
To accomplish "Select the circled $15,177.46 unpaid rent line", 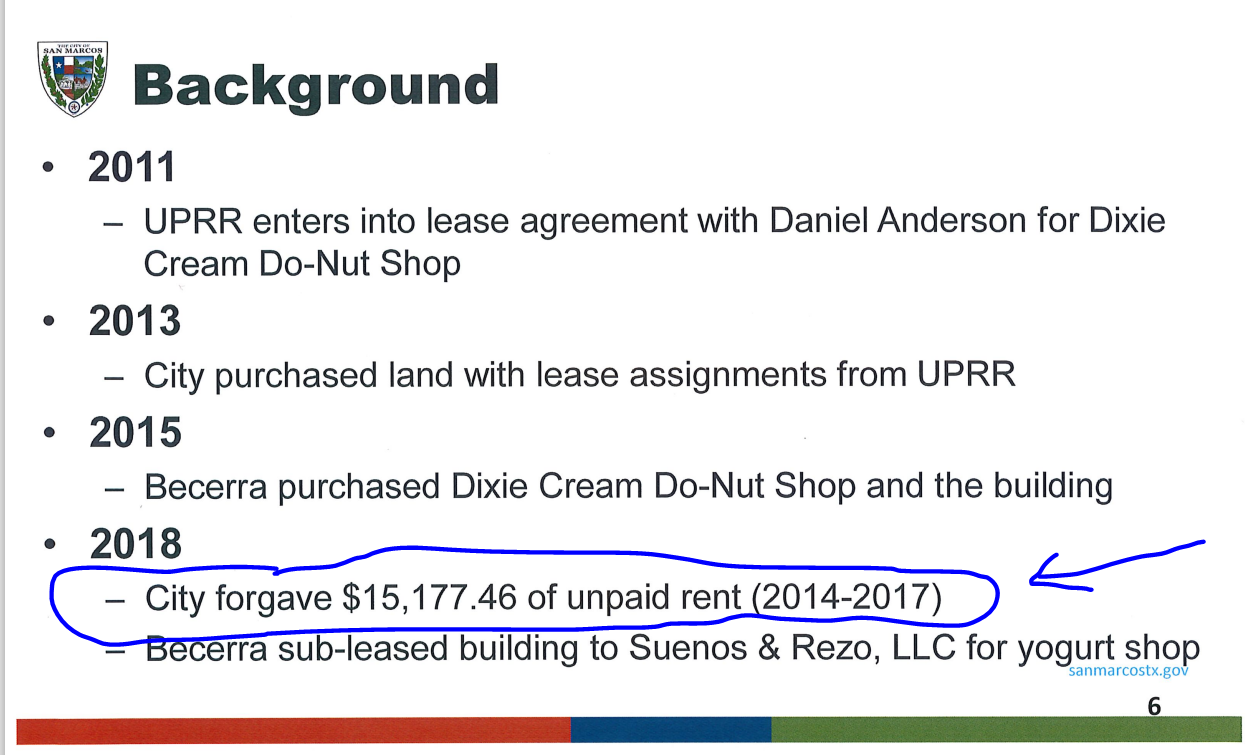I will pos(543,598).
